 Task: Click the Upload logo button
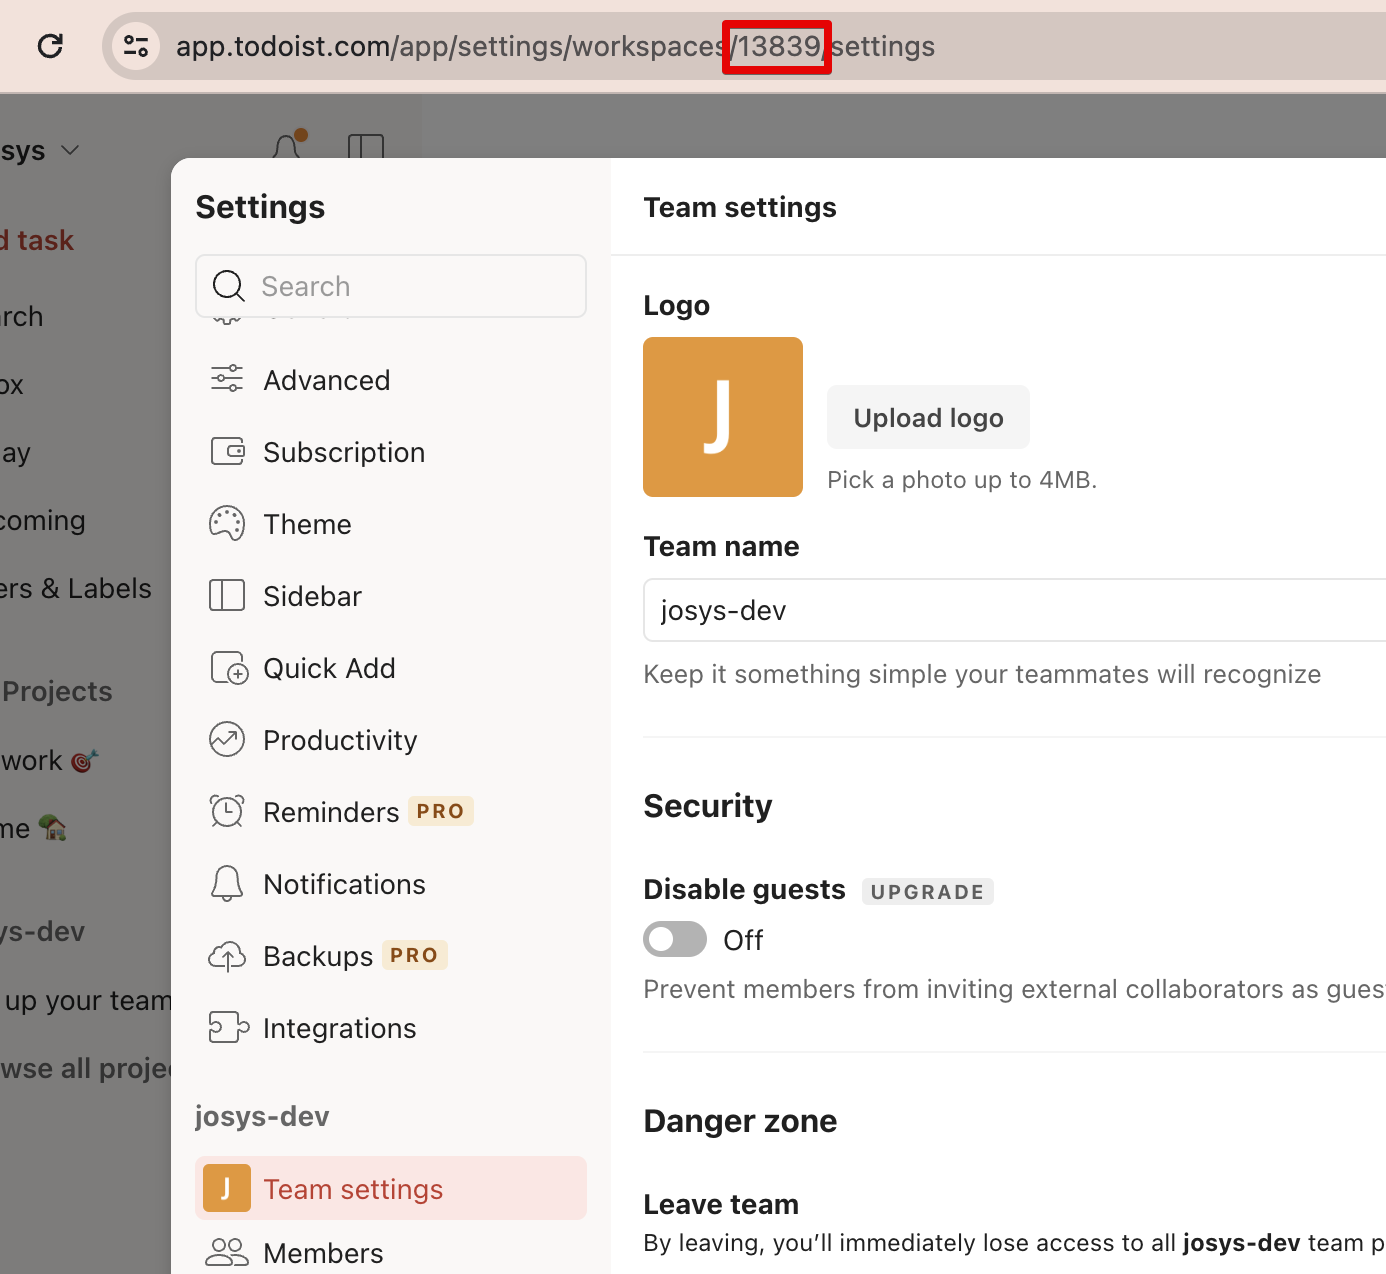pos(928,418)
